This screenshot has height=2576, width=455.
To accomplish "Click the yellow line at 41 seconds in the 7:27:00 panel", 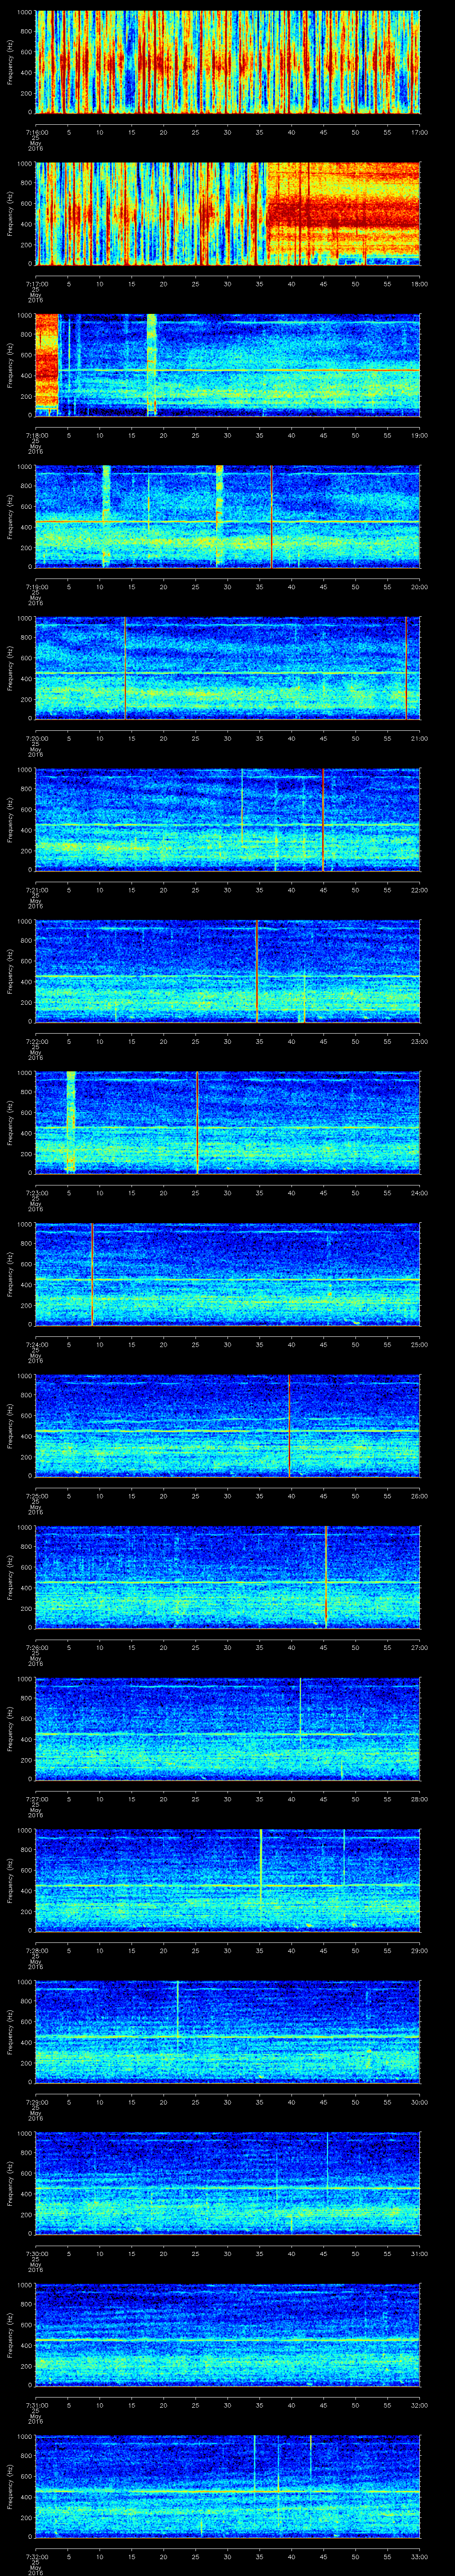I will [300, 1727].
